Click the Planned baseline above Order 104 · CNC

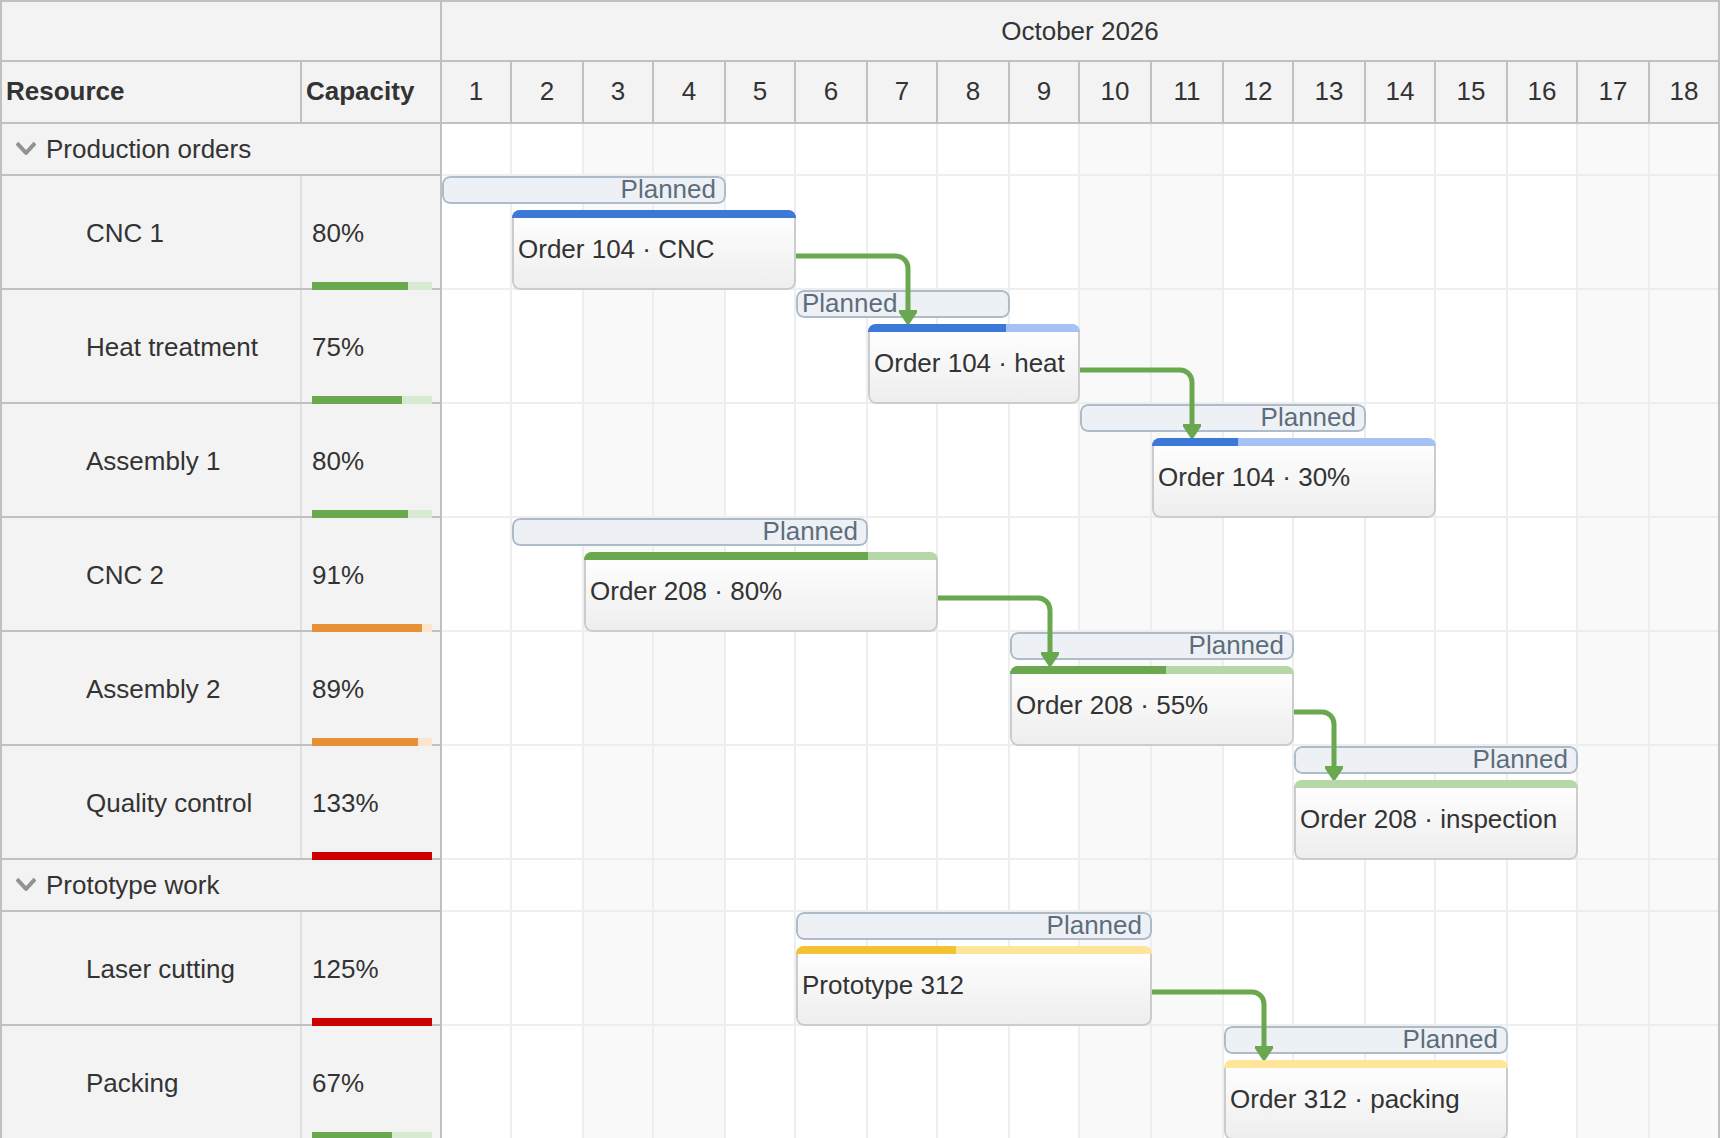click(x=584, y=190)
